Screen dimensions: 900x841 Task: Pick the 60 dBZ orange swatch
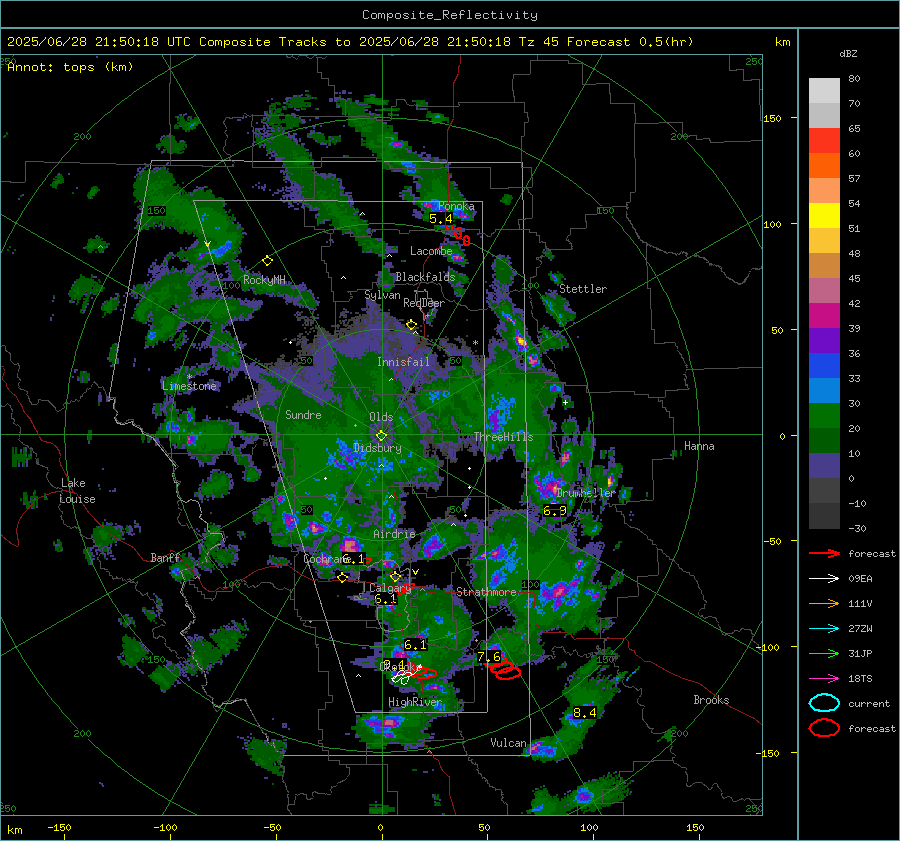tap(824, 165)
